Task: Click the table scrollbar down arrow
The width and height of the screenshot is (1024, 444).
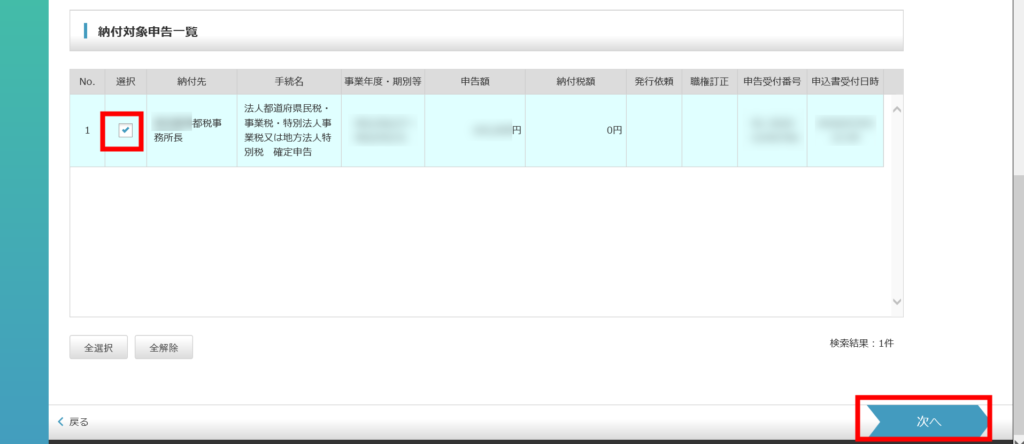Action: coord(895,301)
